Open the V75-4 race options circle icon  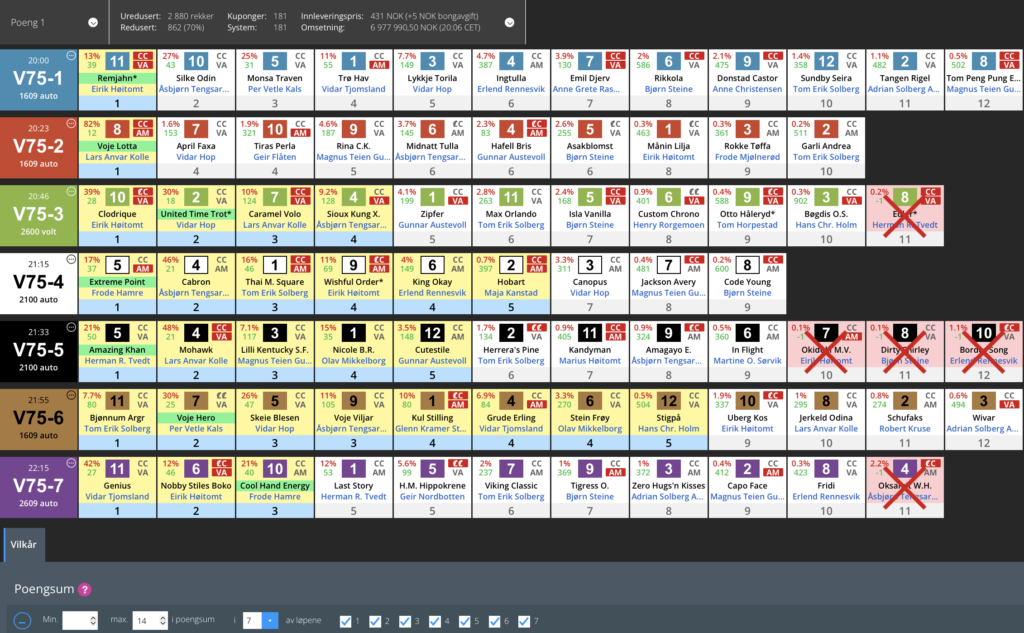(70, 258)
